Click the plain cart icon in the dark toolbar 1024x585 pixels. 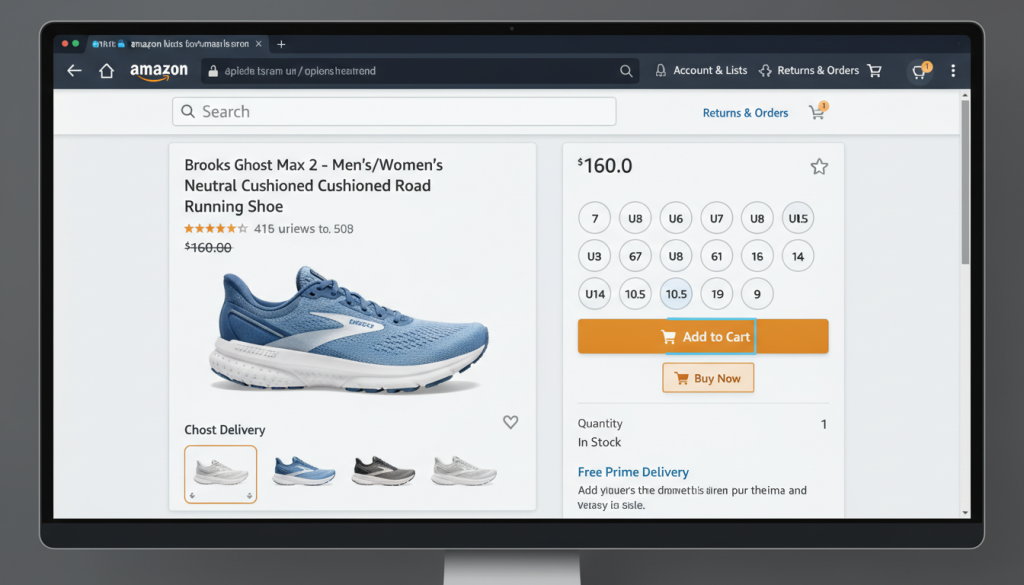[x=874, y=71]
